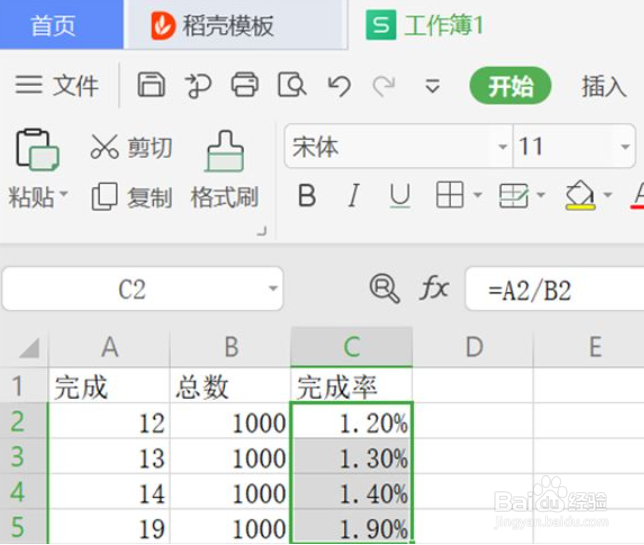The height and width of the screenshot is (545, 644).
Task: Click cell showing 1.20%
Action: point(352,421)
